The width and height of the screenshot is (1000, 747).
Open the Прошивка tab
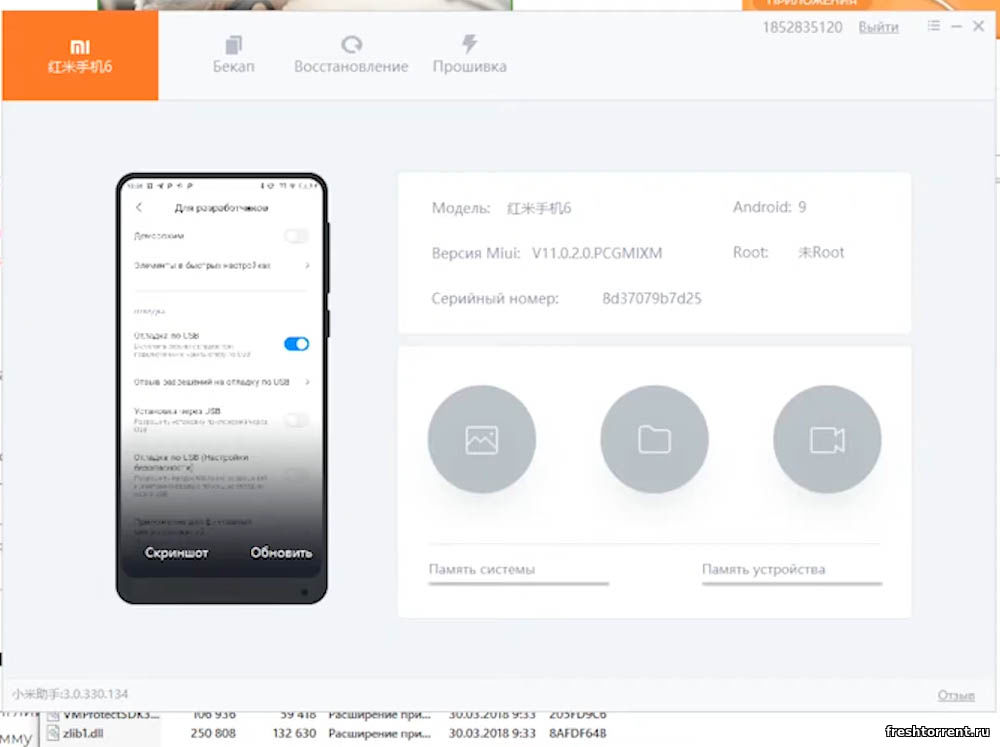(469, 55)
